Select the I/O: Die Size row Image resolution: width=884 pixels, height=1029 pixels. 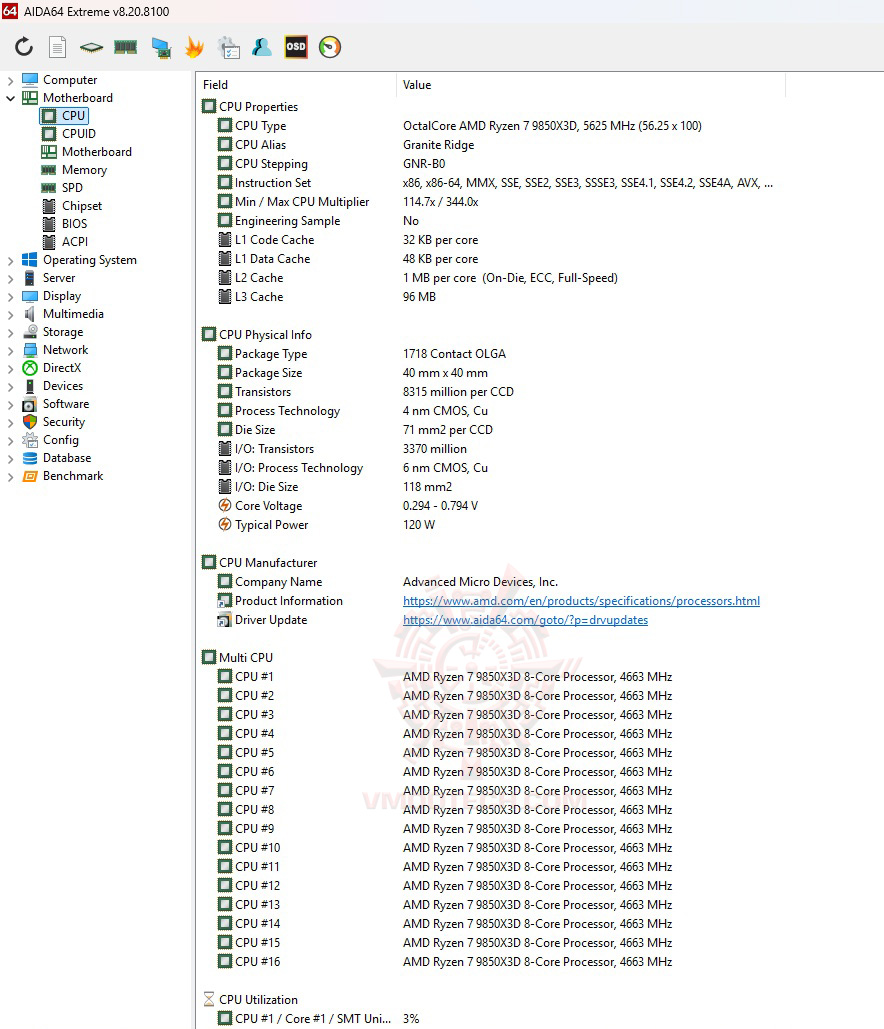[491, 487]
